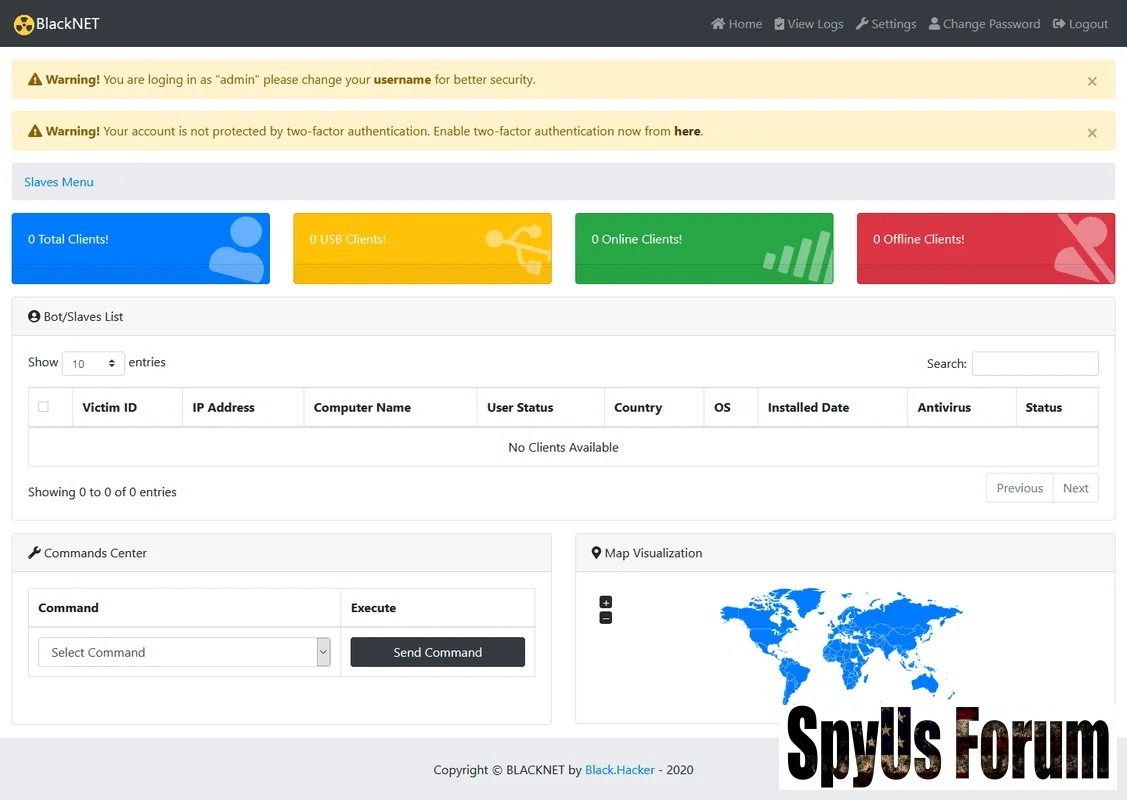Viewport: 1127px width, 800px height.
Task: Expand the Slaves Menu
Action: click(59, 182)
